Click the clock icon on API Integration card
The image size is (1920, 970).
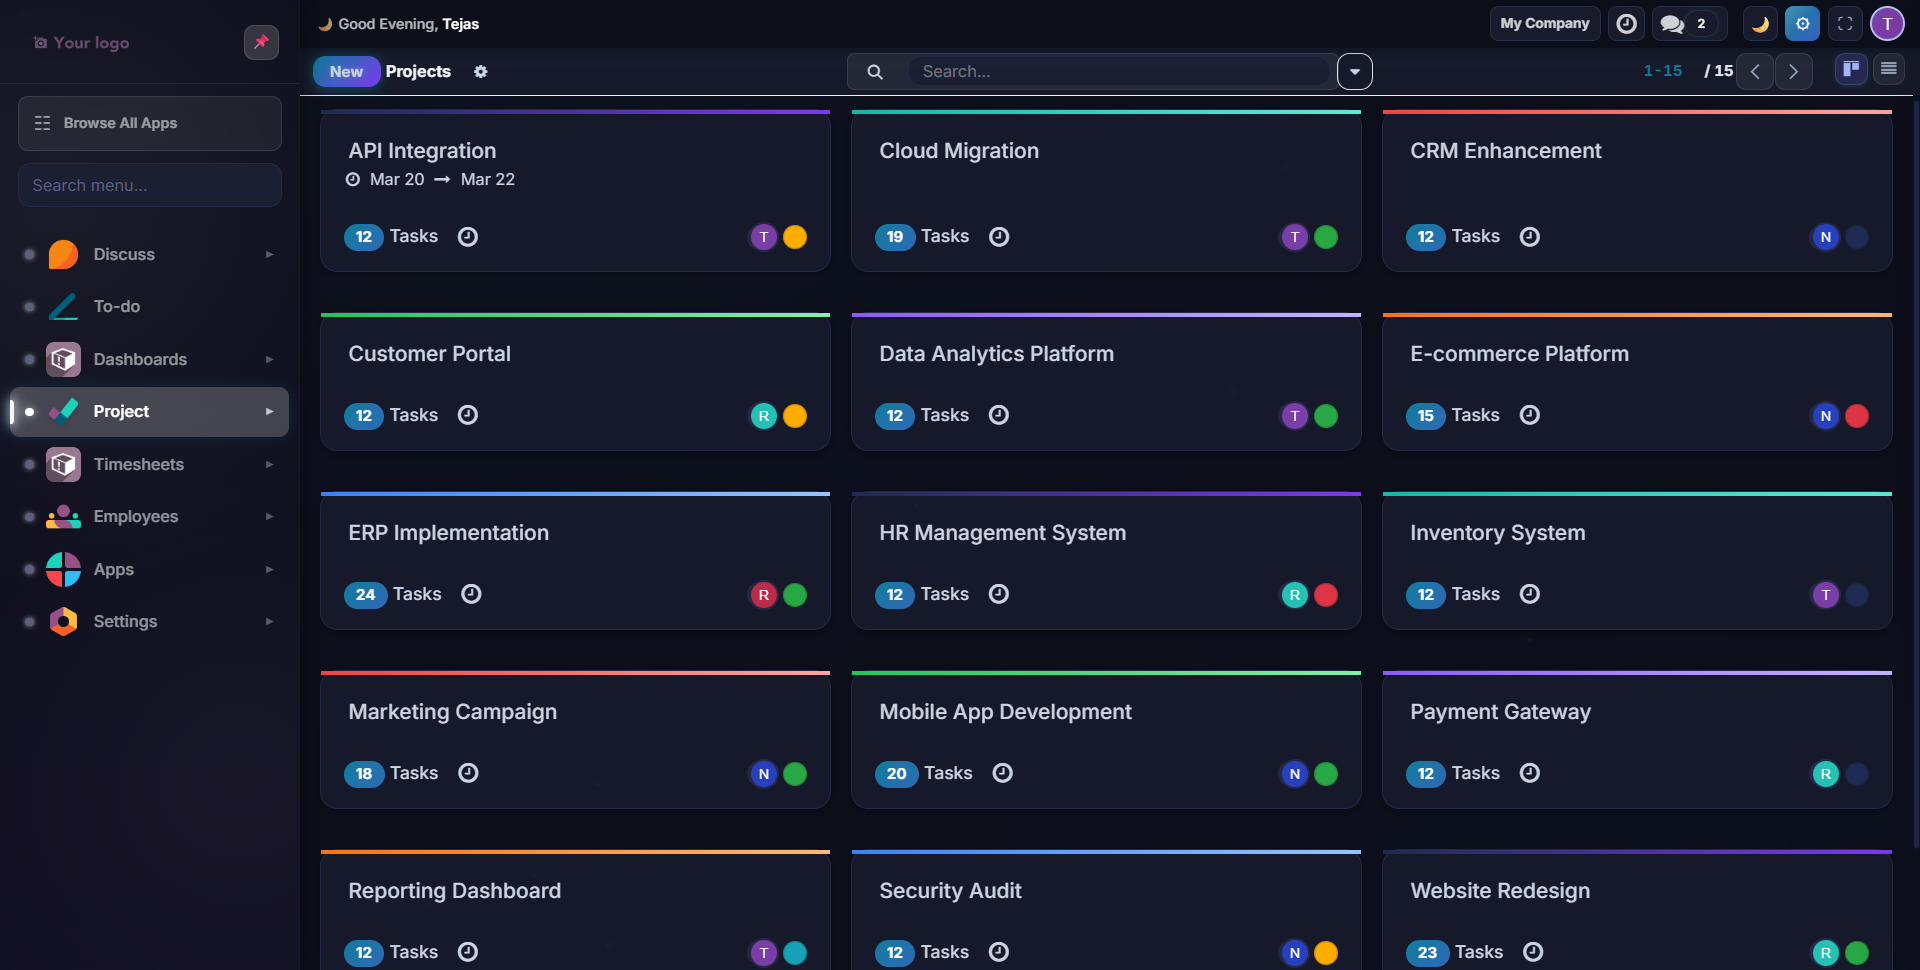tap(468, 237)
